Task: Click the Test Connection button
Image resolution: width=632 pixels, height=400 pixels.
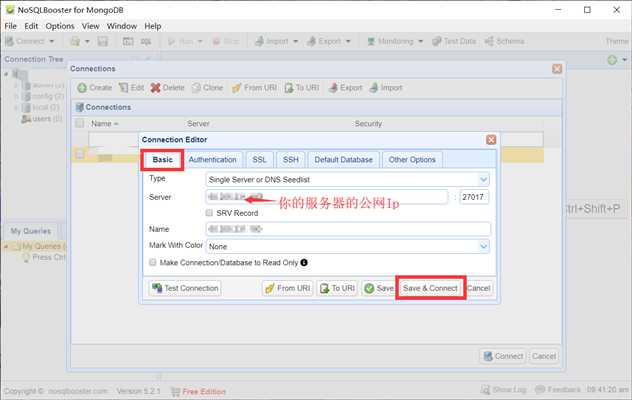Action: [185, 288]
